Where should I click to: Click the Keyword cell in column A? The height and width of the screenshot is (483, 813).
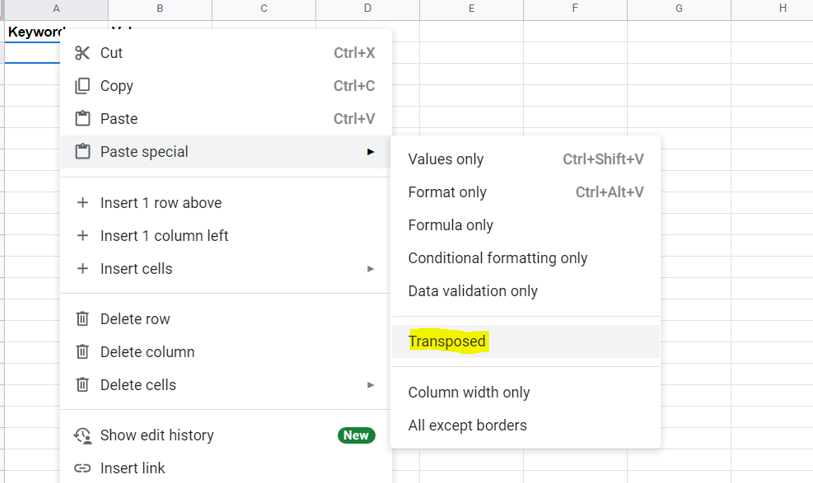(x=30, y=32)
